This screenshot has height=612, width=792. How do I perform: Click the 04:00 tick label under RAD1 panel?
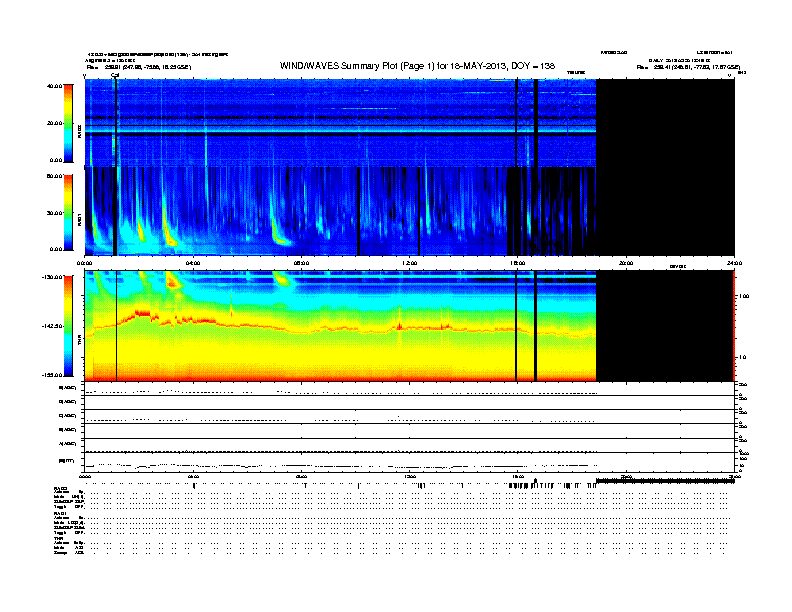193,263
